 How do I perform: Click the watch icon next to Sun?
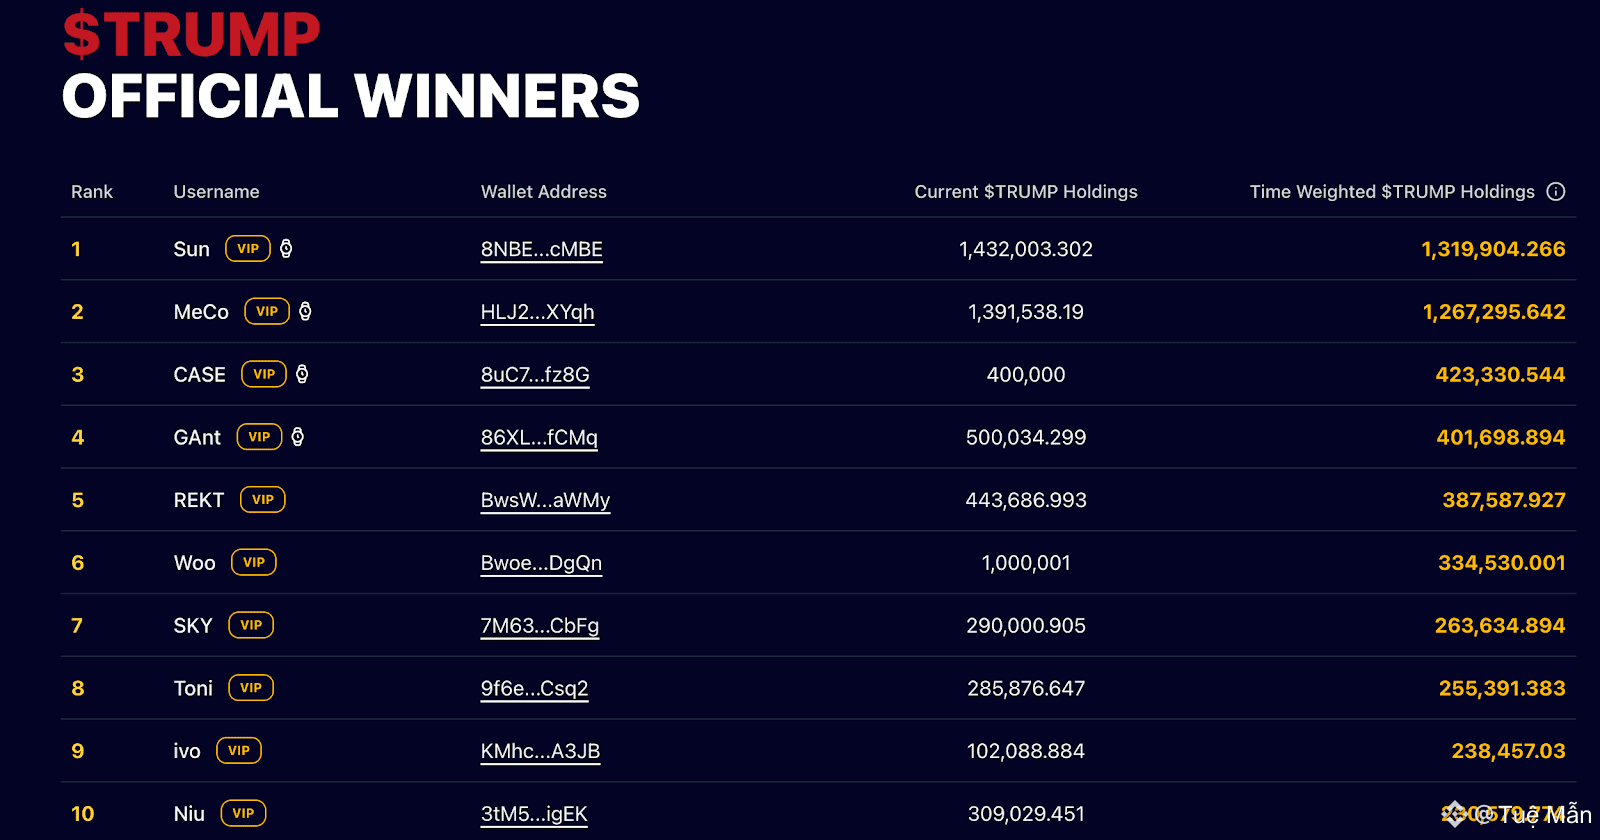[x=286, y=248]
